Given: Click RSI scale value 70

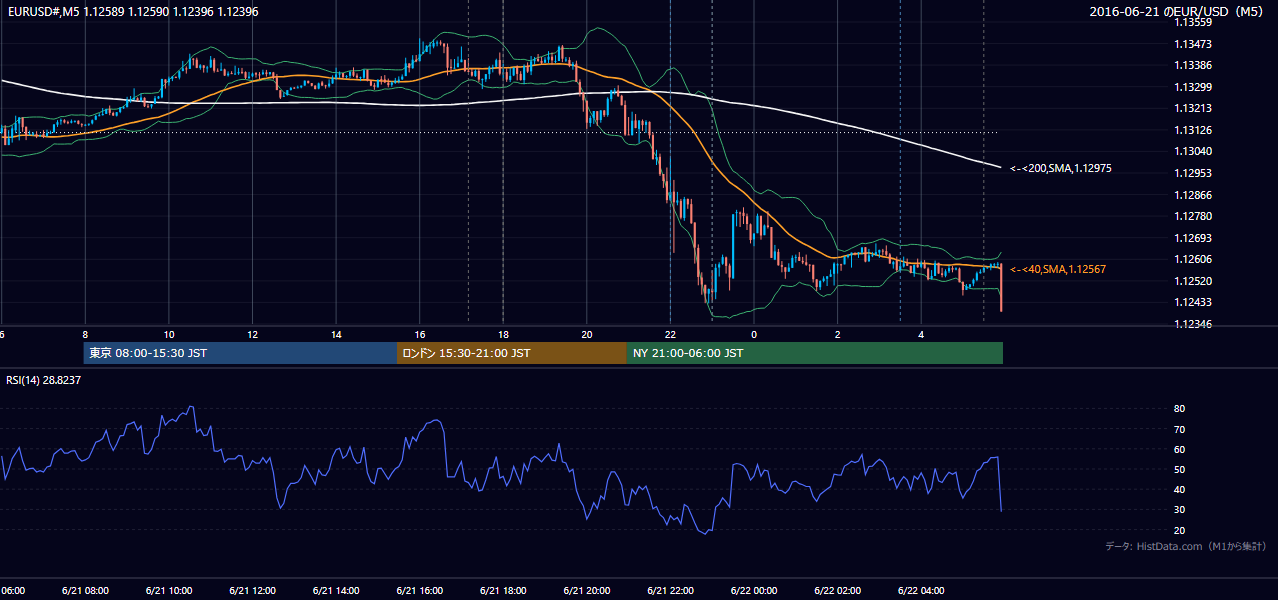Looking at the screenshot, I should (x=1180, y=429).
